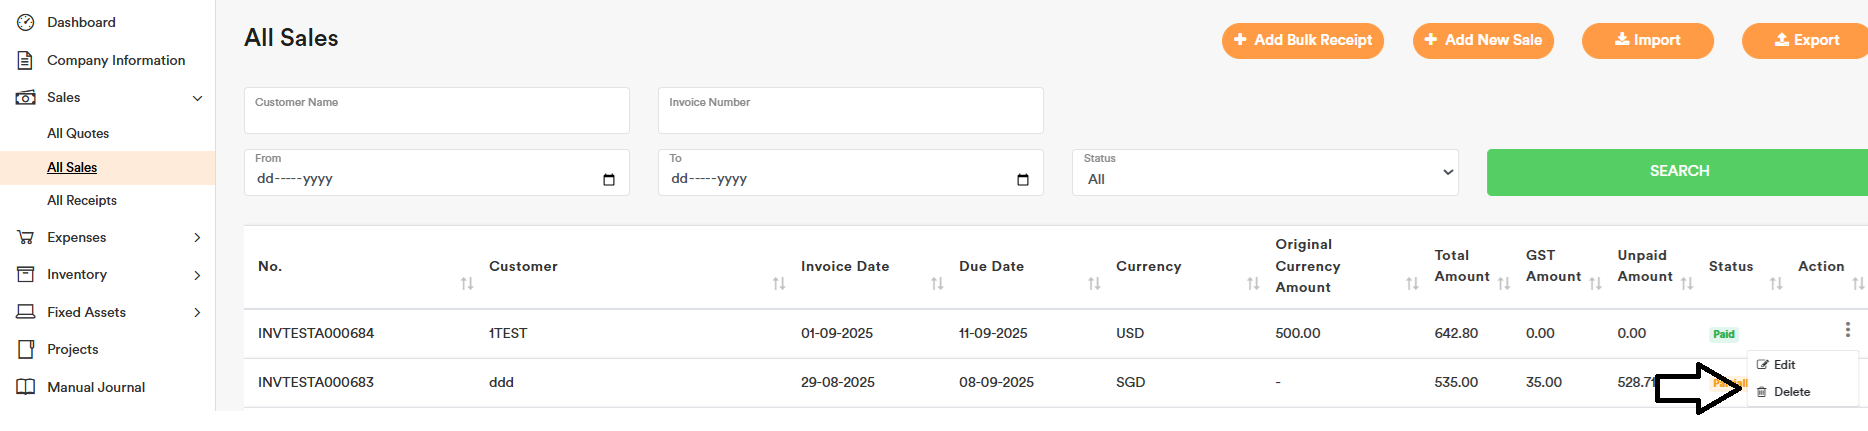Select Delete from the action menu
The height and width of the screenshot is (431, 1868).
coord(1791,392)
